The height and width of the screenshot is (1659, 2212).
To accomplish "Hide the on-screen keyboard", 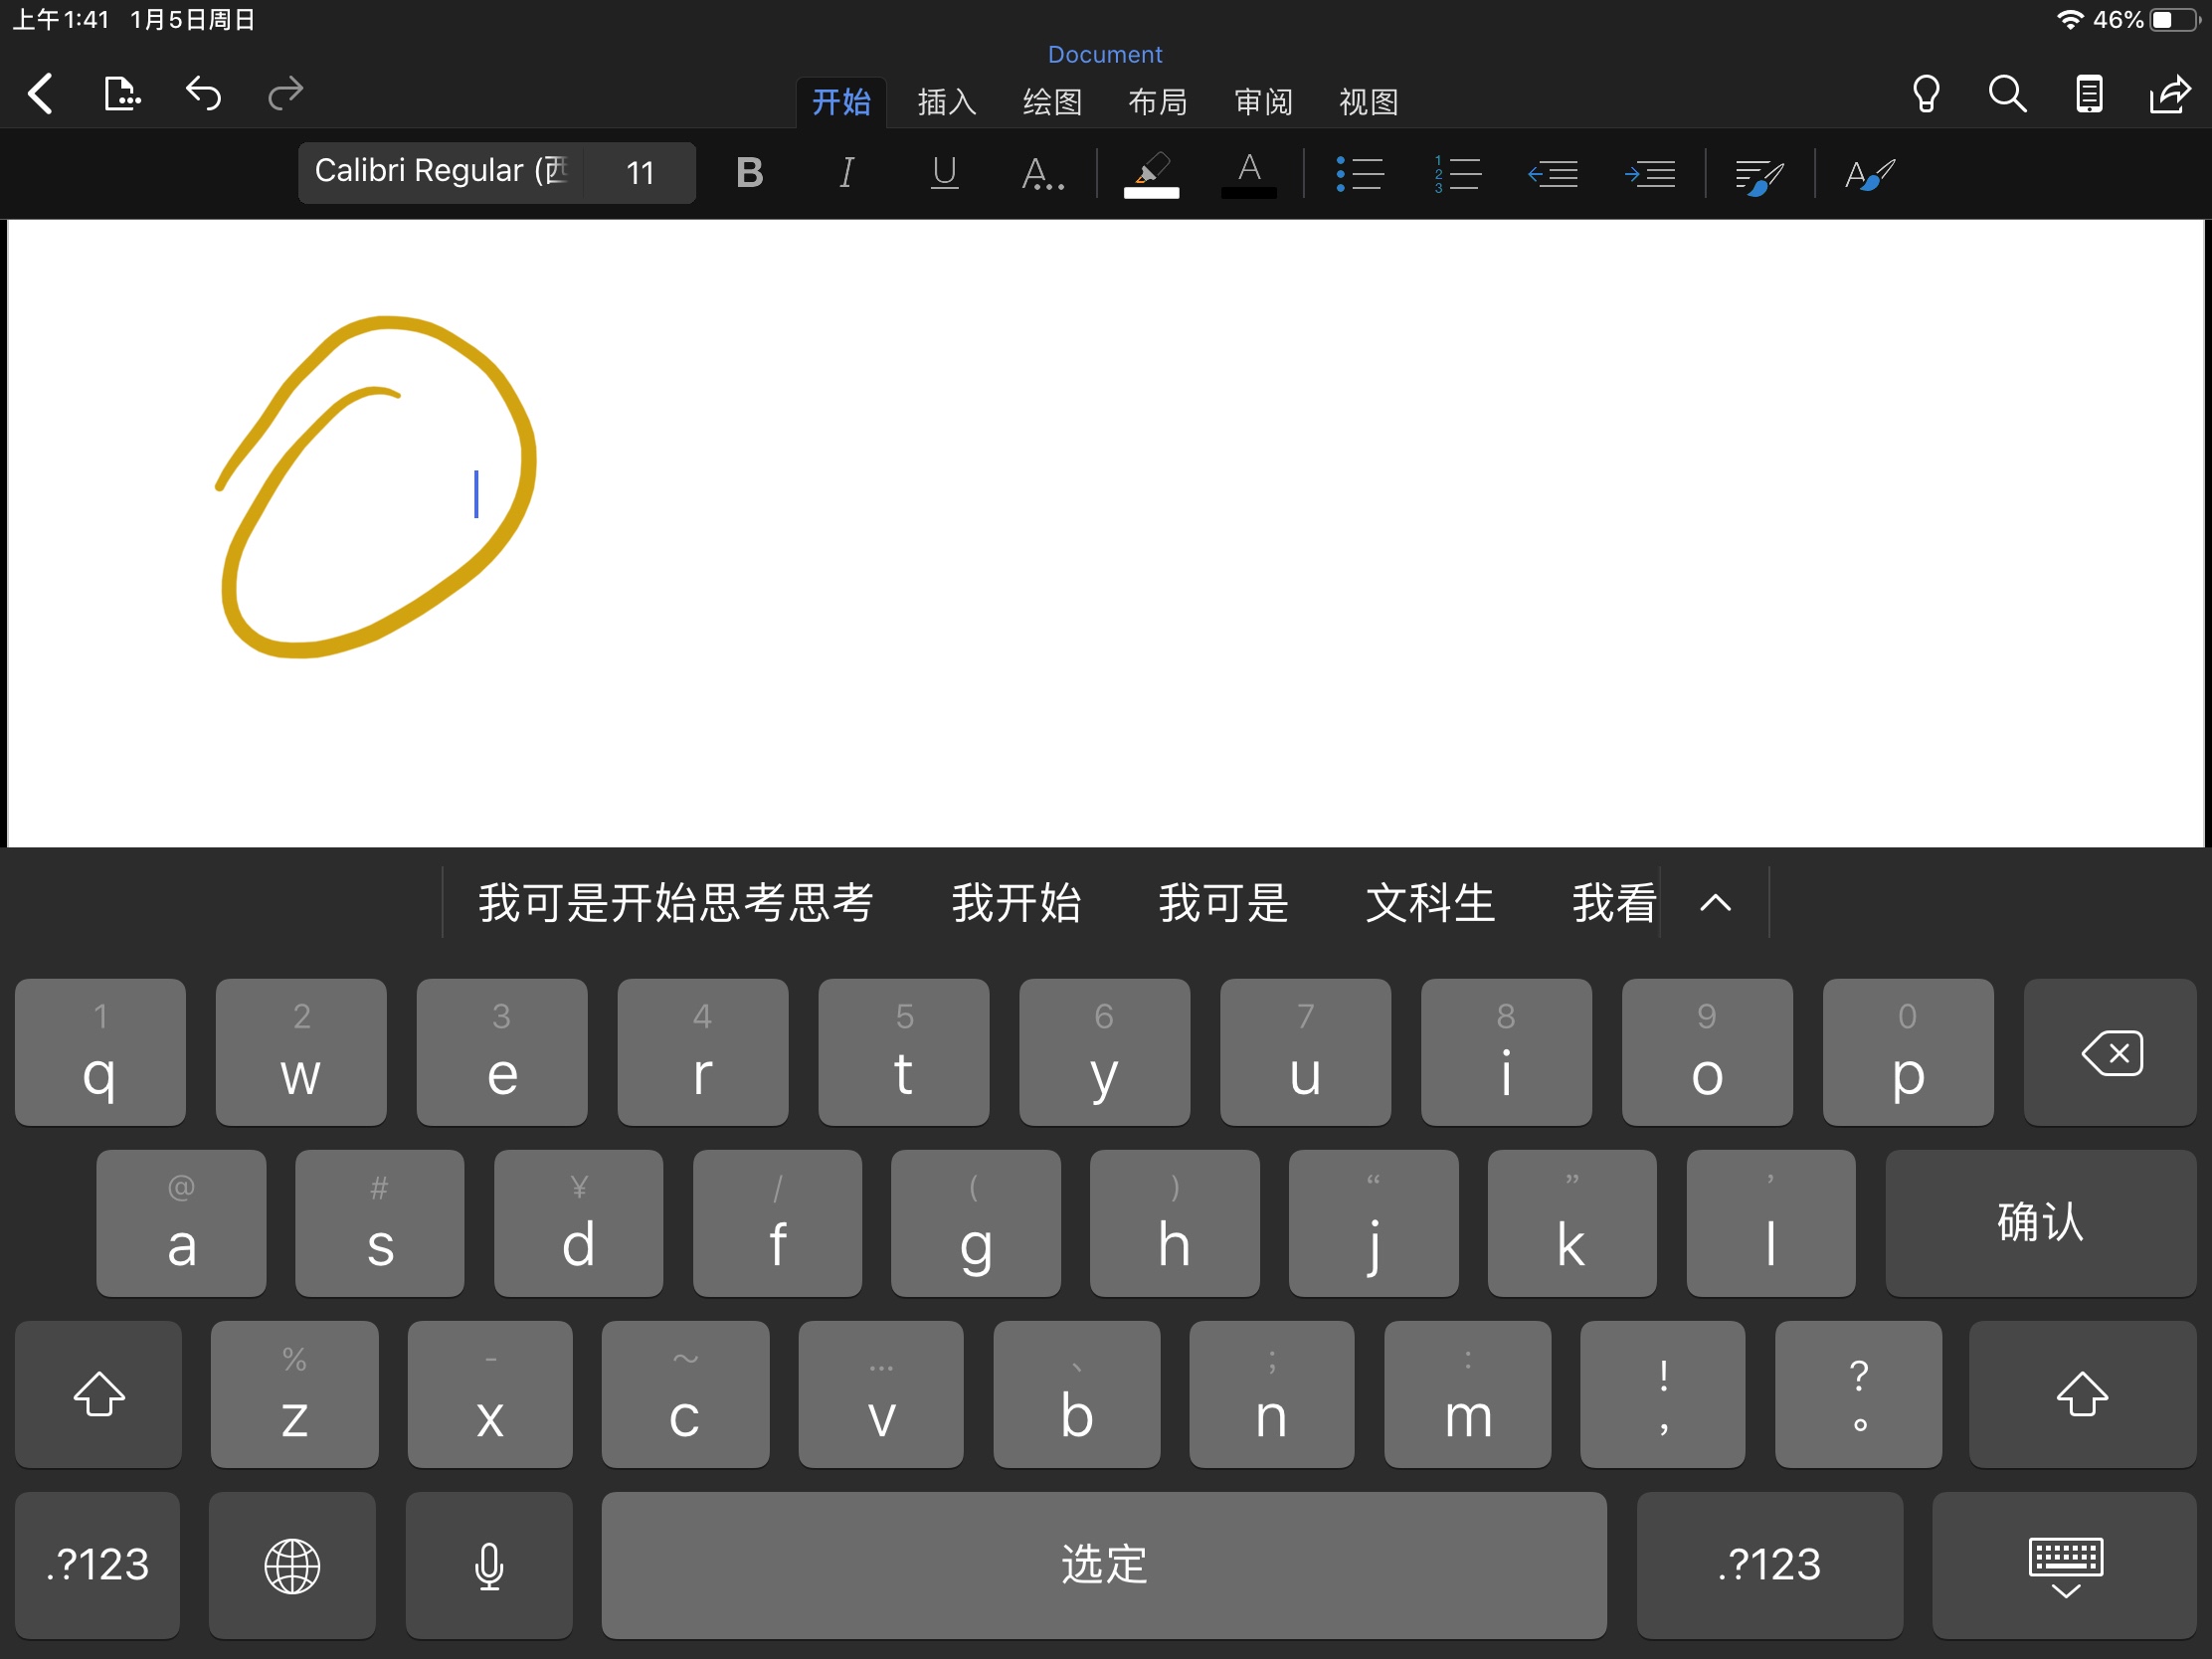I will (x=2065, y=1565).
